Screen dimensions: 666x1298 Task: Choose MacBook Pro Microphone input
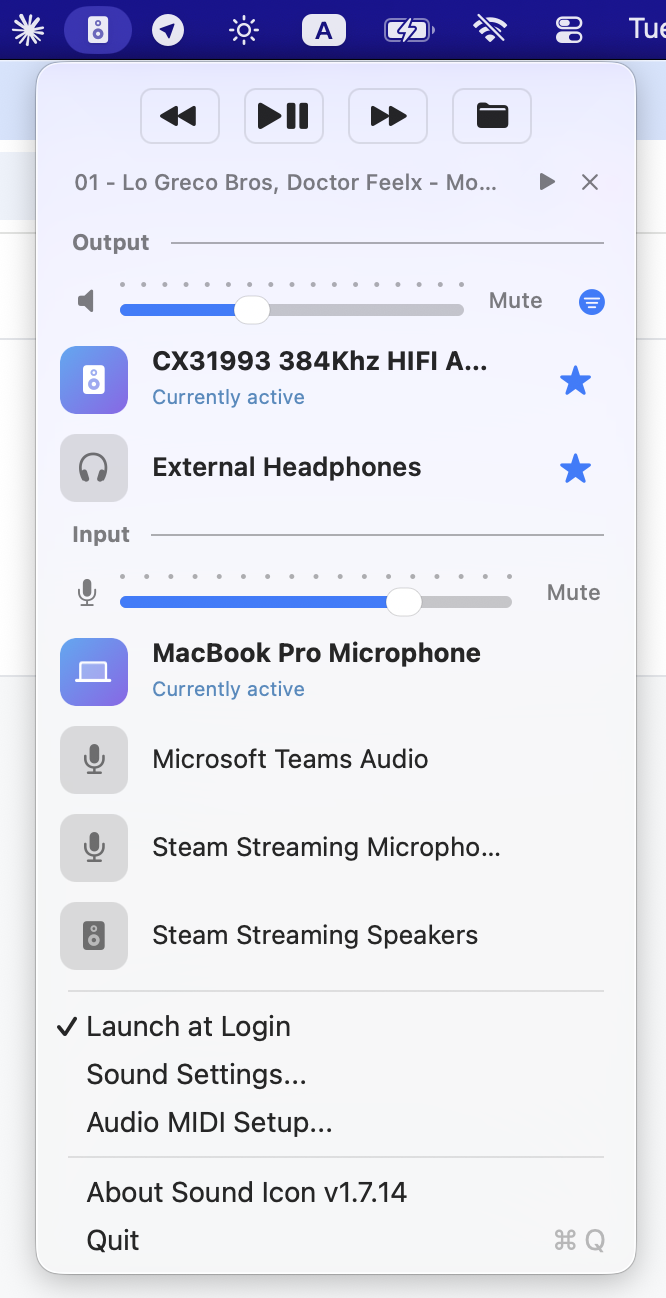click(x=317, y=653)
